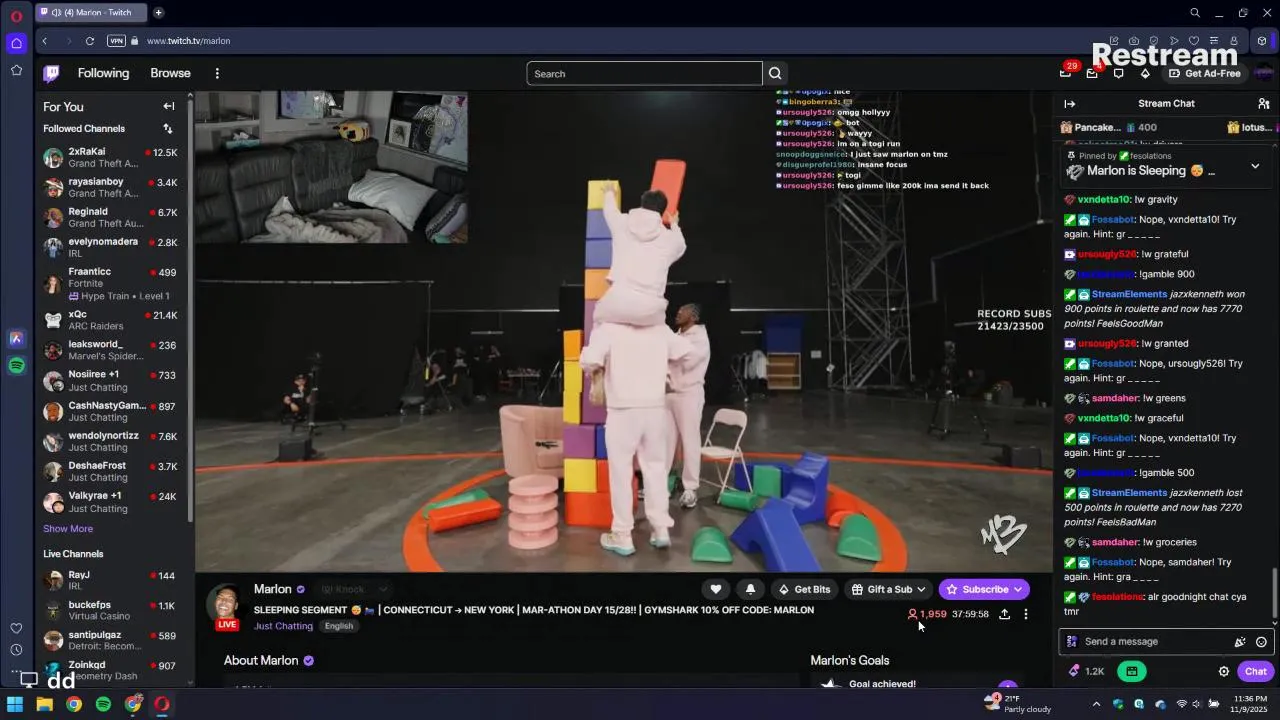Open the Just Chatting category link

(x=283, y=626)
